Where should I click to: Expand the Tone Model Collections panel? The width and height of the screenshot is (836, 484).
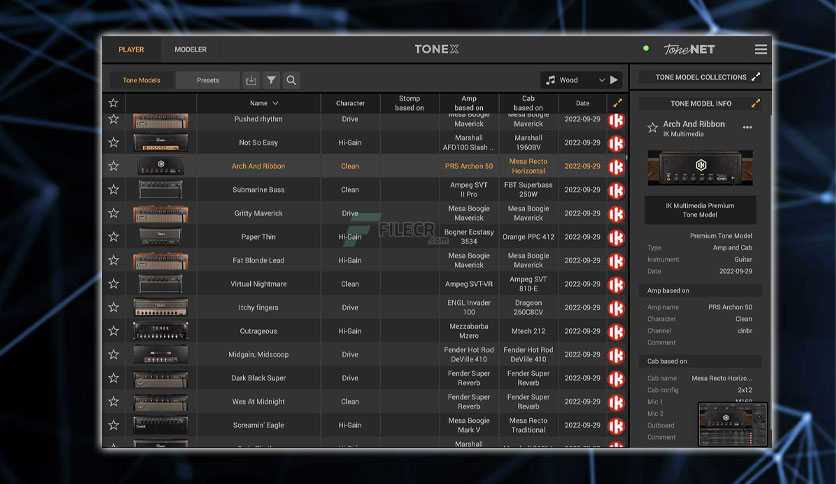(755, 77)
